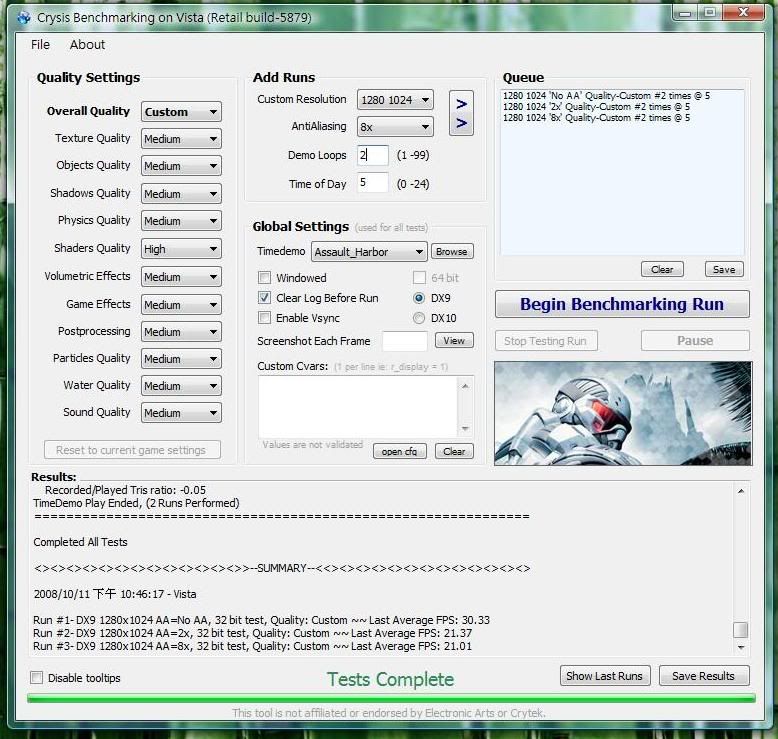The height and width of the screenshot is (739, 778).
Task: Minimize the benchmarking window
Action: click(685, 13)
